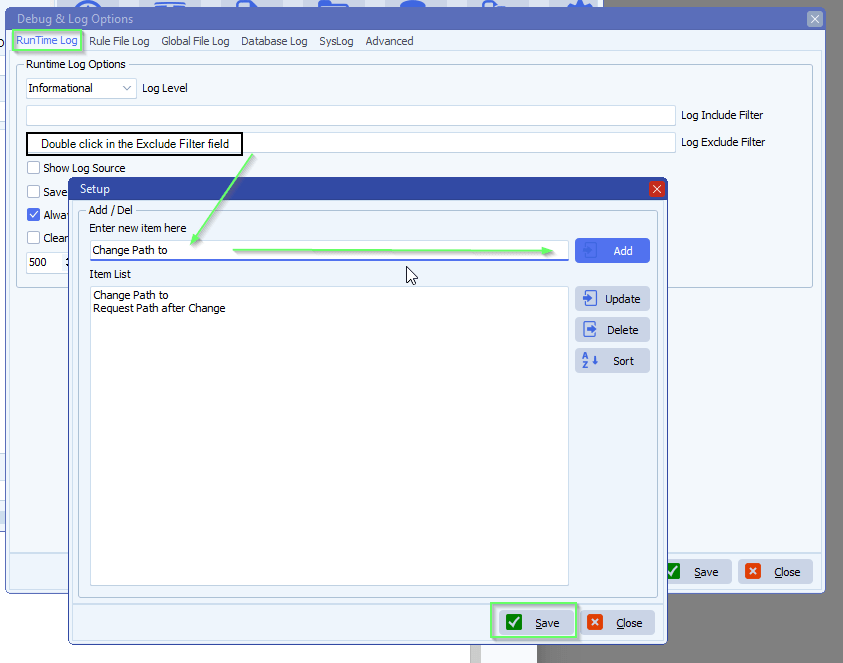Click Close in the Setup dialog
Image resolution: width=843 pixels, height=663 pixels.
click(618, 622)
